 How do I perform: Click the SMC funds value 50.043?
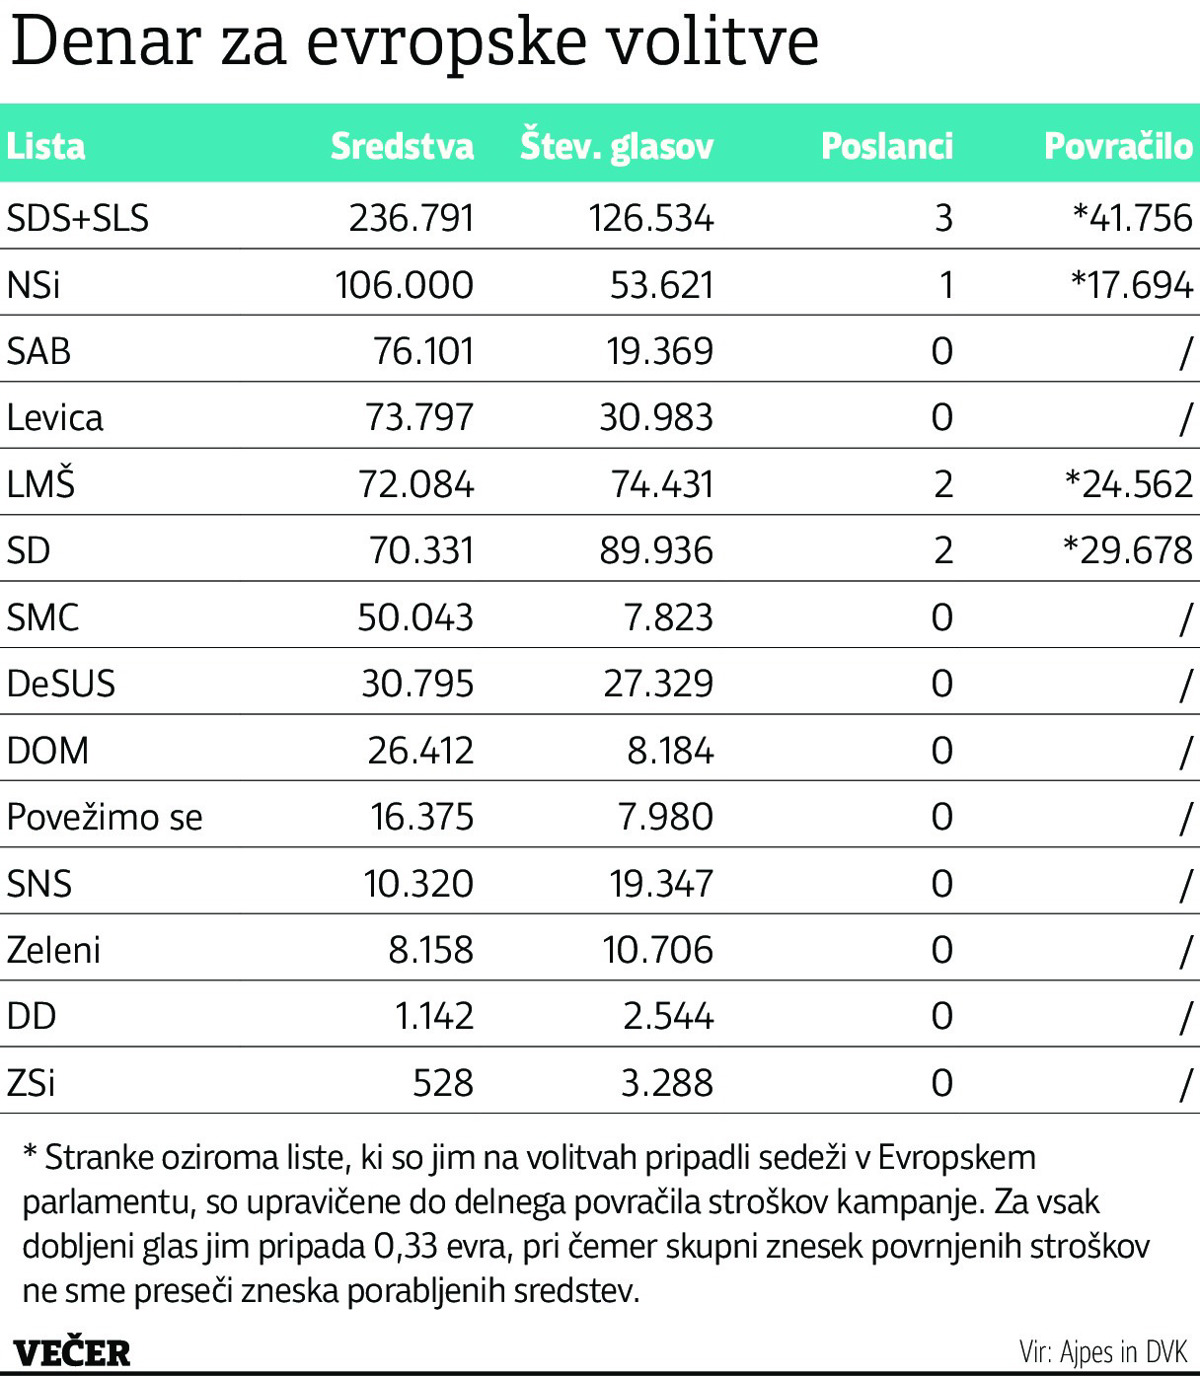pos(415,618)
